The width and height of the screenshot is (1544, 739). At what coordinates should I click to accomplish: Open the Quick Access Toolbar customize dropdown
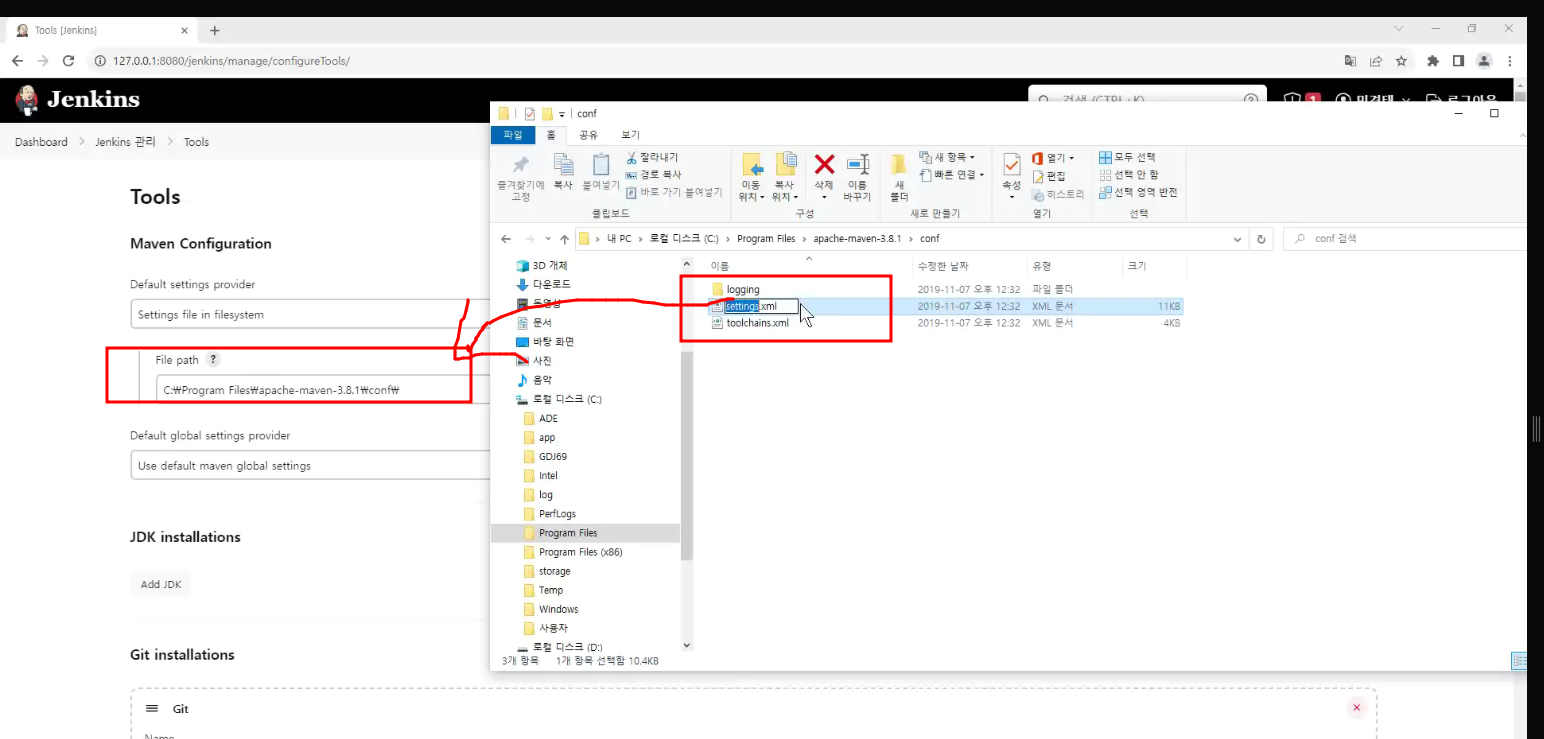[x=562, y=114]
